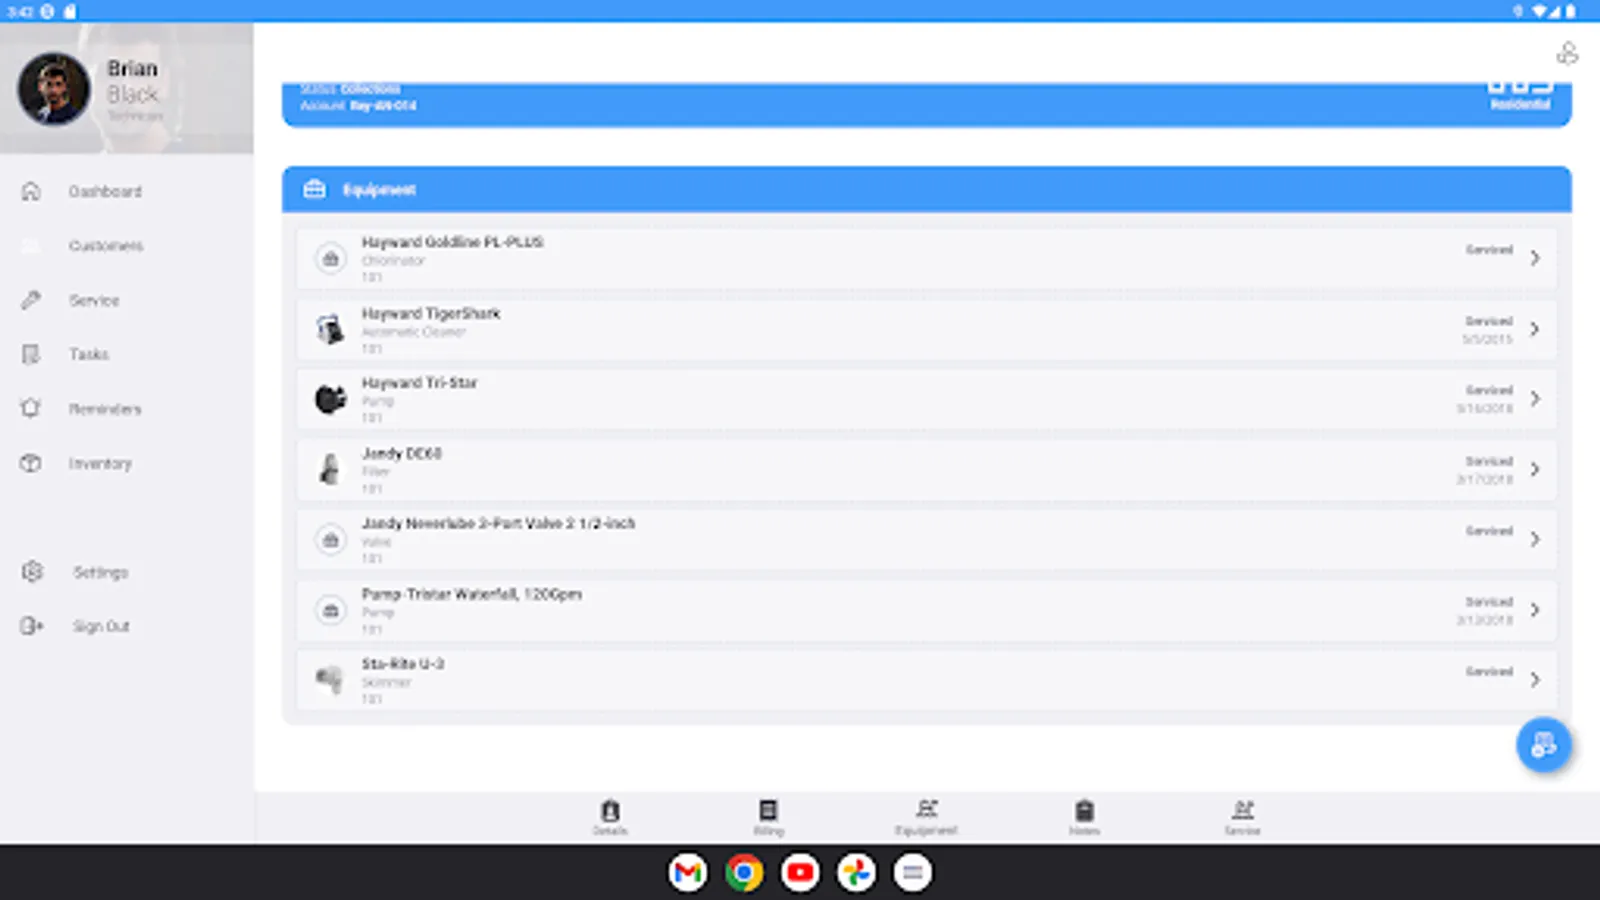The image size is (1600, 900).
Task: Open the Hayward Tri-Star pump row
Action: (x=926, y=399)
